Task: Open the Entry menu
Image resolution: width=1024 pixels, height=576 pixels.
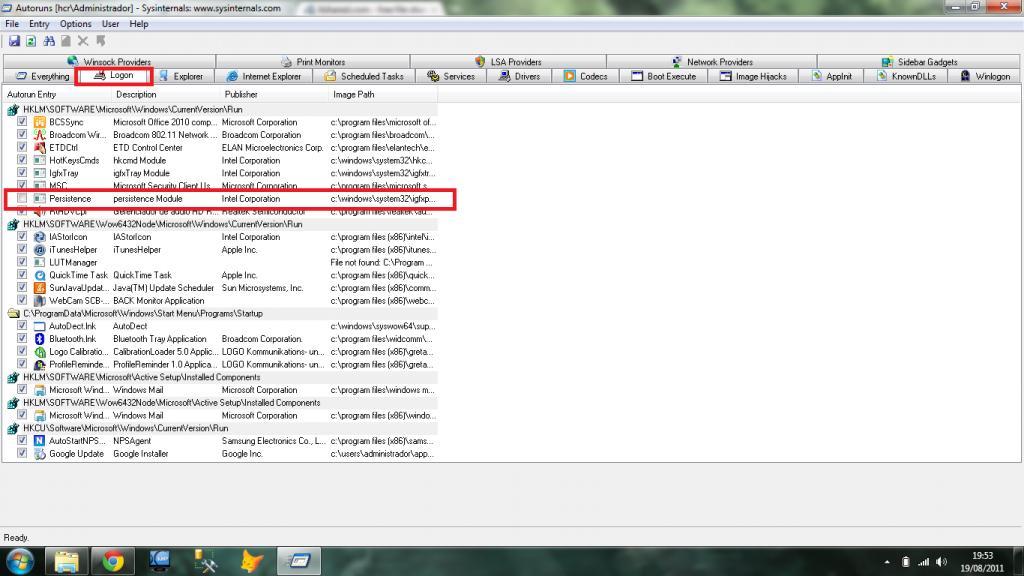Action: click(x=39, y=24)
